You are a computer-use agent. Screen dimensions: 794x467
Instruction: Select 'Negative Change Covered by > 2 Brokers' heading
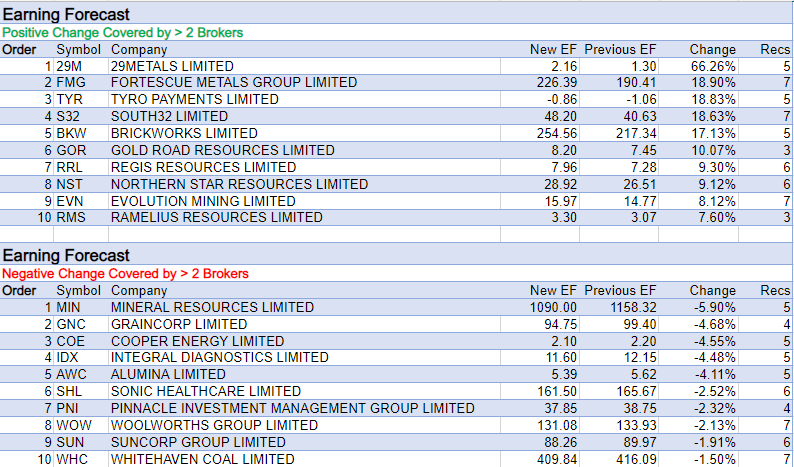point(125,273)
